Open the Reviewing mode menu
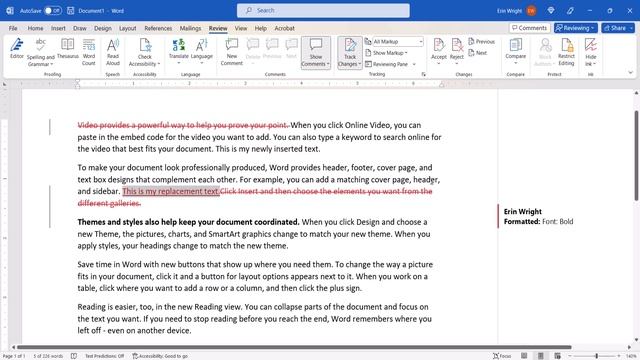The width and height of the screenshot is (640, 360). coord(576,28)
